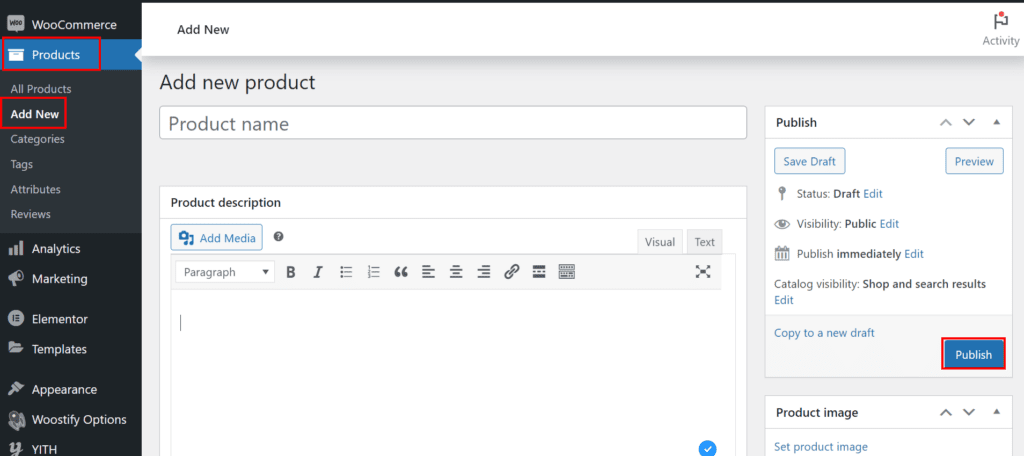
Task: Click the Publish button
Action: tap(973, 355)
